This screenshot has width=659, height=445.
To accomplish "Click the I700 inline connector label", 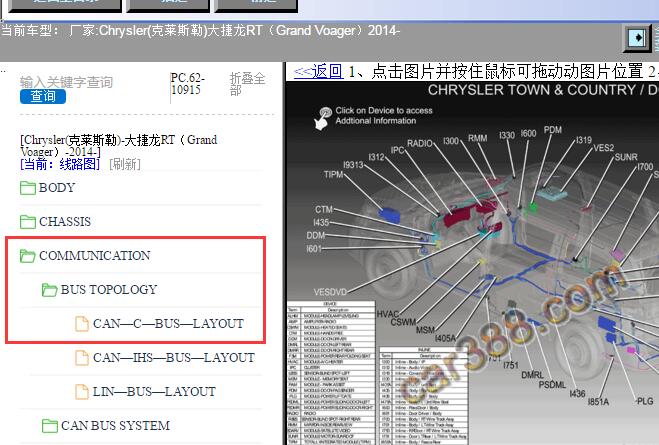I will coord(645,167).
